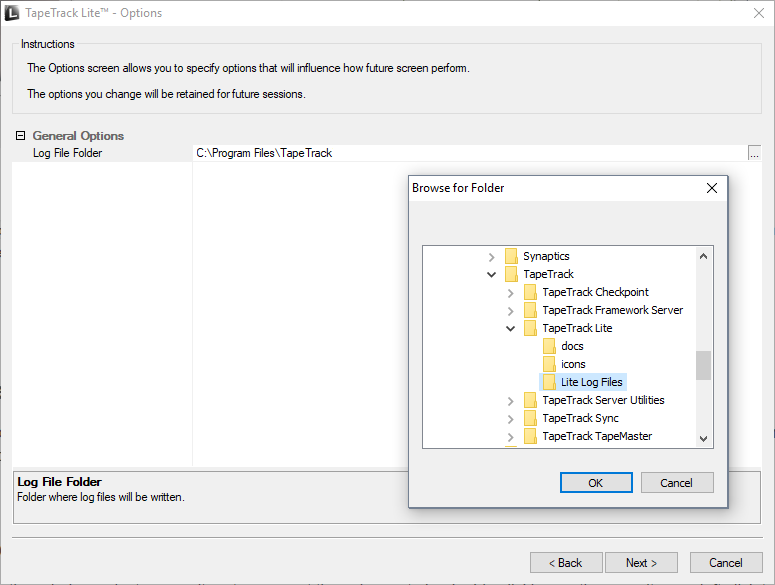Expand the TapeTrack TapeMaster node
The height and width of the screenshot is (585, 775).
[x=511, y=437]
